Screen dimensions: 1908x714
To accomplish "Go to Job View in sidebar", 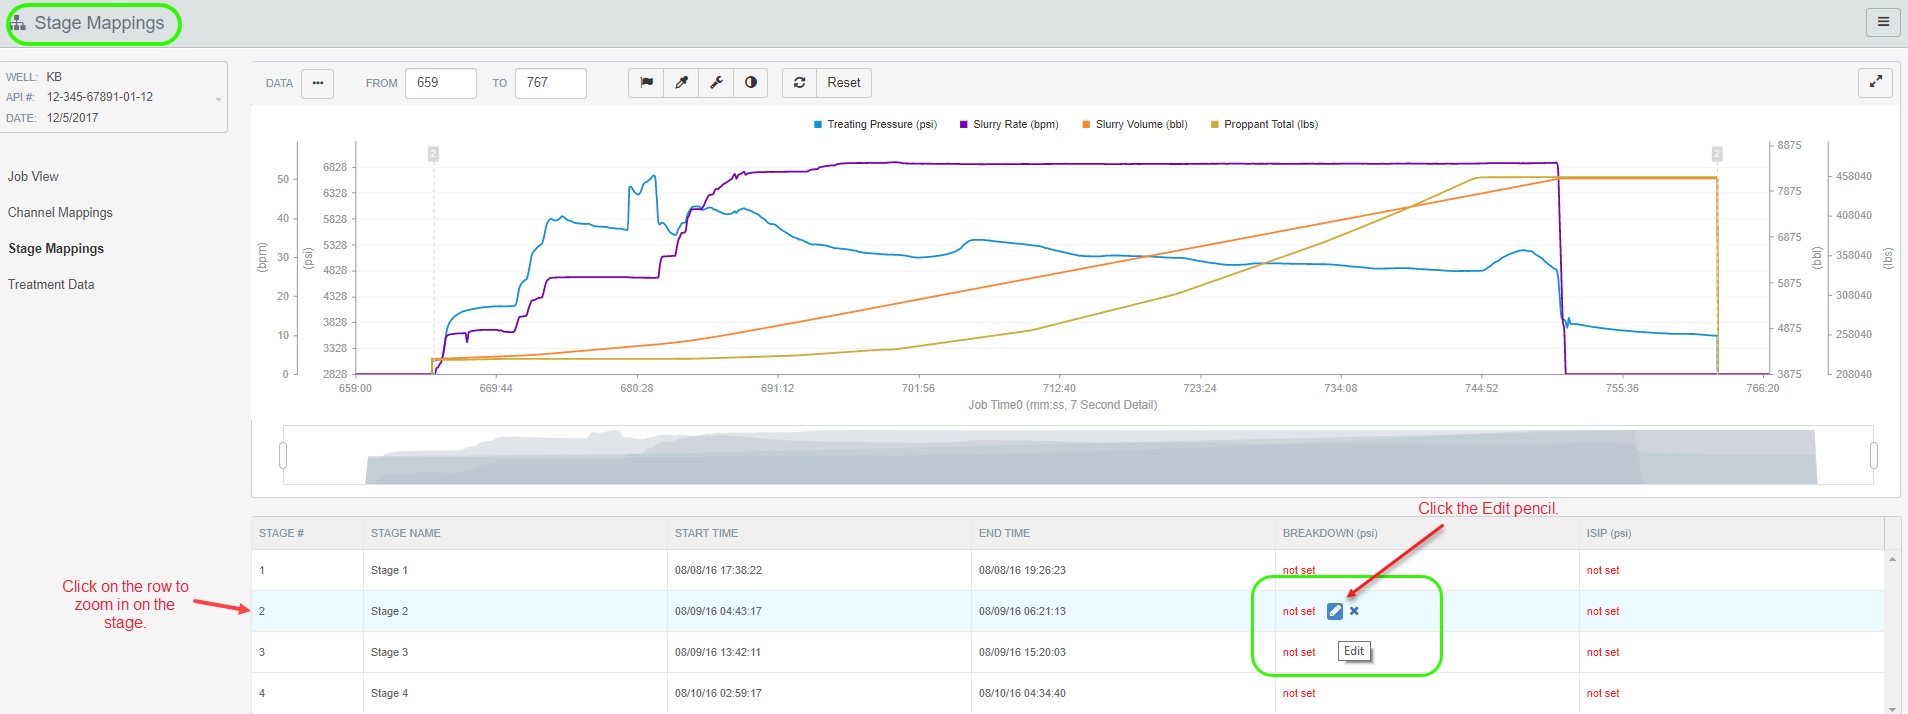I will [x=33, y=177].
